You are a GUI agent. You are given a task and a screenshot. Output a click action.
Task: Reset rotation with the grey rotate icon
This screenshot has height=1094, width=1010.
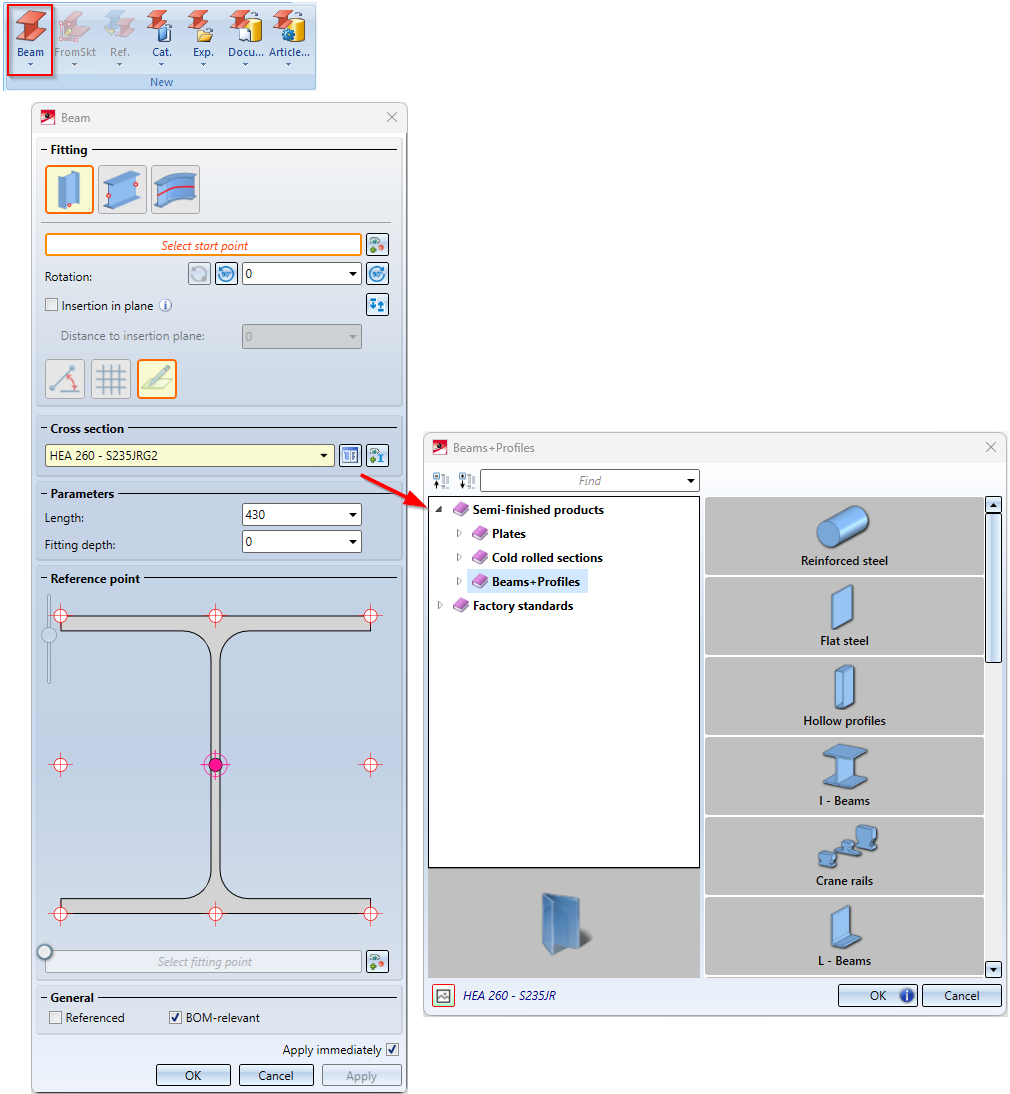[199, 274]
